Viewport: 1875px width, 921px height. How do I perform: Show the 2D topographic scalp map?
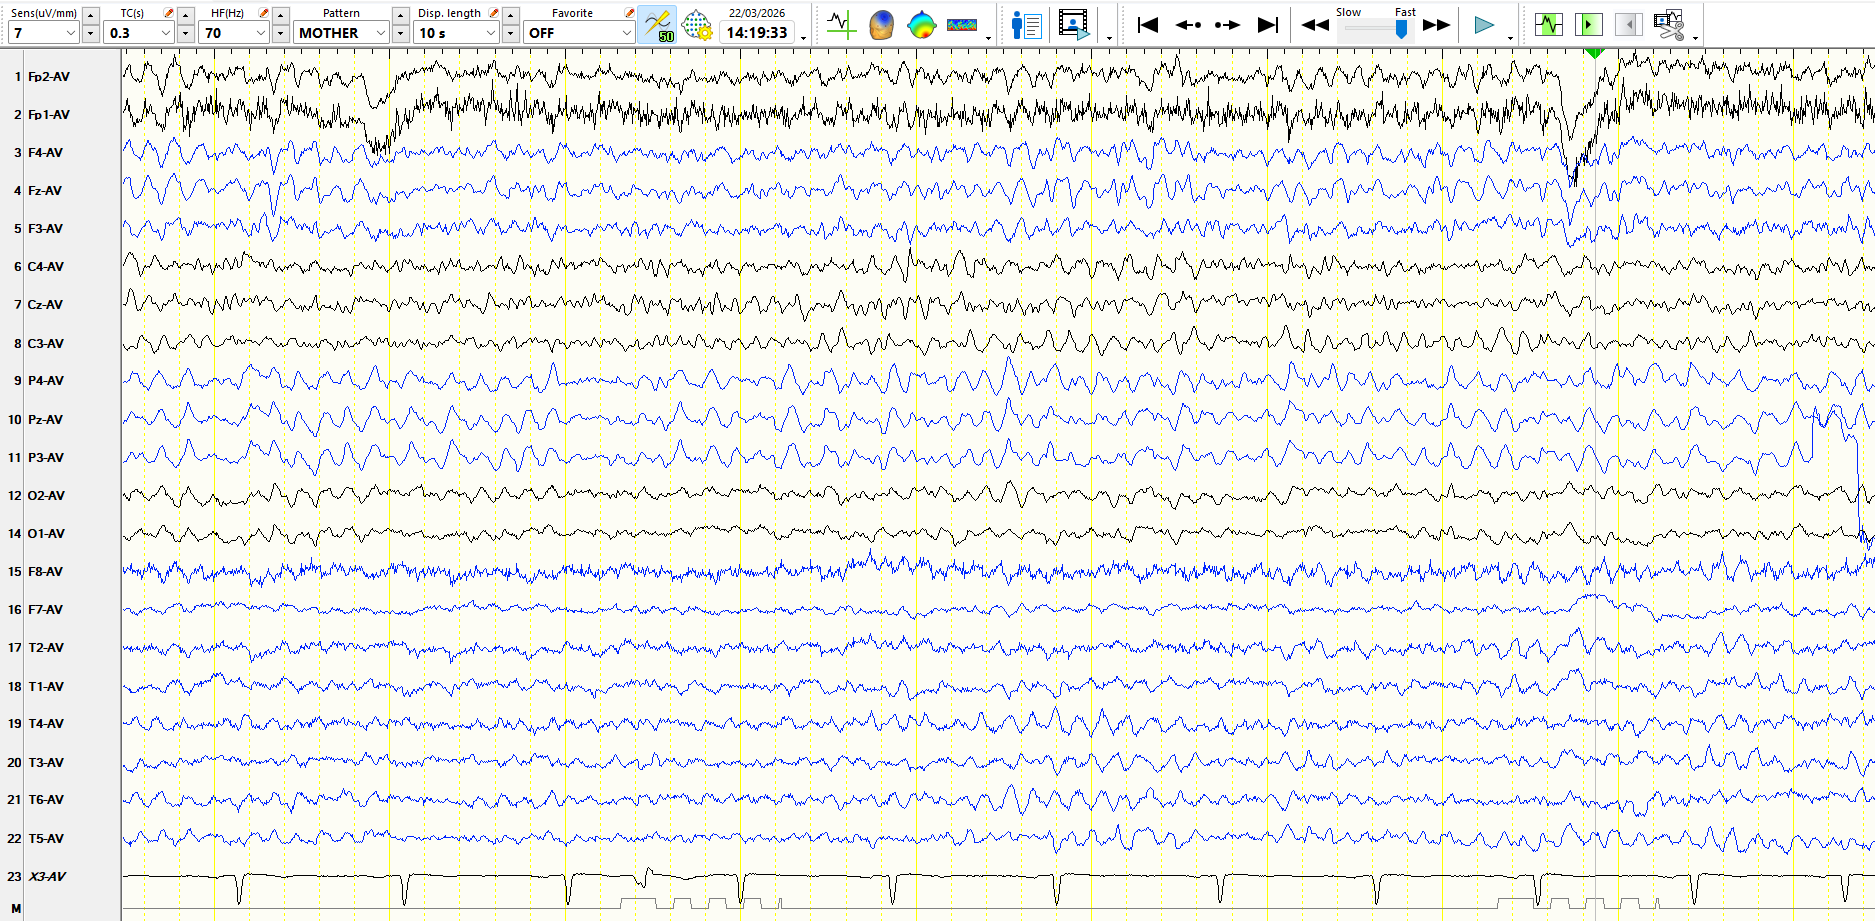921,25
